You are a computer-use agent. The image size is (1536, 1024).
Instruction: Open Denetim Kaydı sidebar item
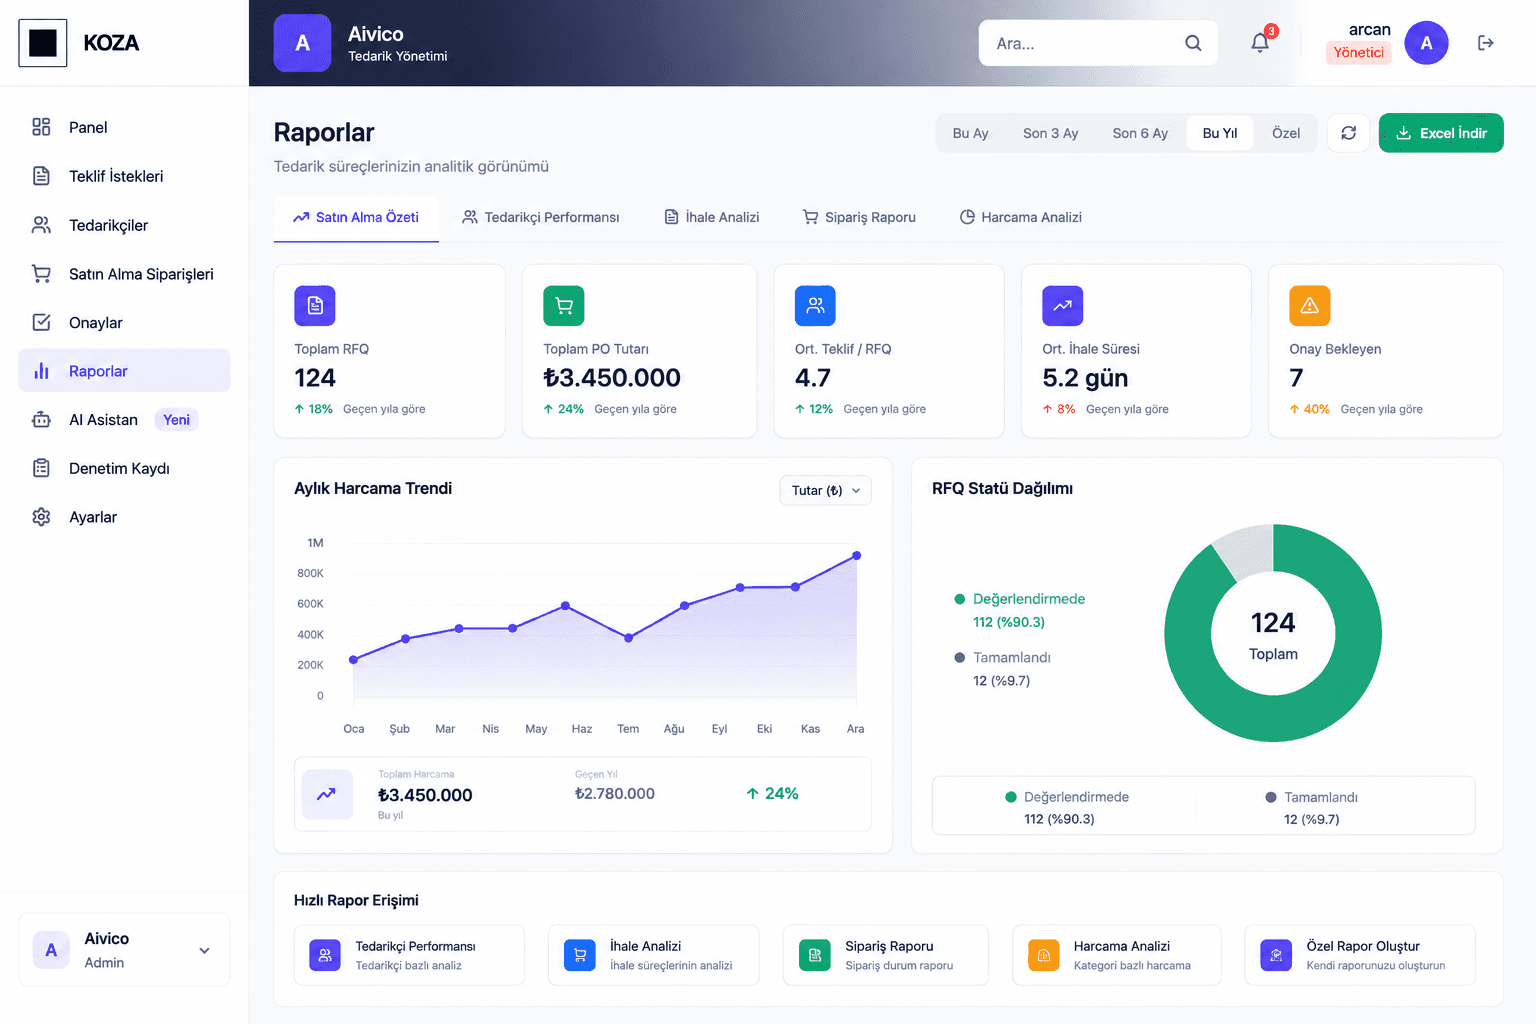[x=124, y=468]
